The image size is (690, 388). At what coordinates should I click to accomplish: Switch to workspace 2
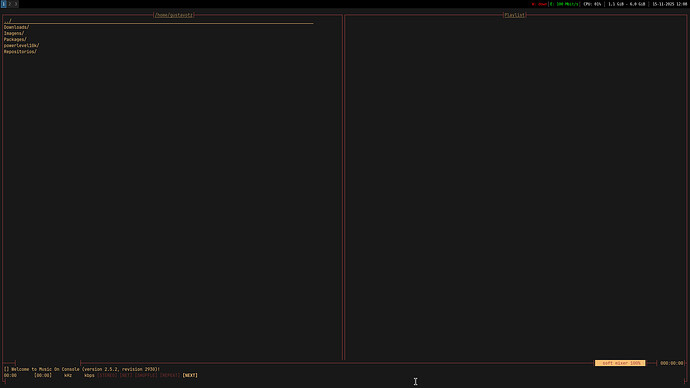tap(10, 4)
